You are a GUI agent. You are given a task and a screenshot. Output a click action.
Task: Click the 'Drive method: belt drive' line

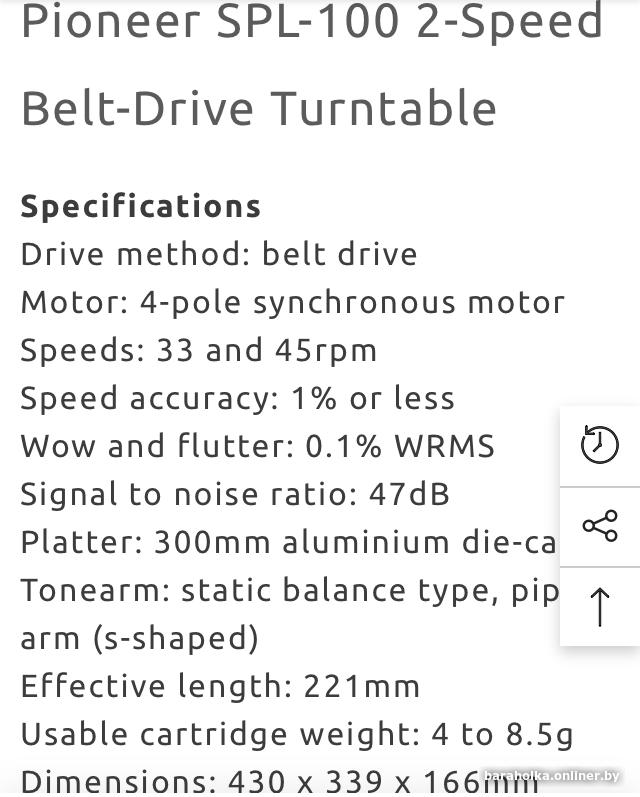219,254
